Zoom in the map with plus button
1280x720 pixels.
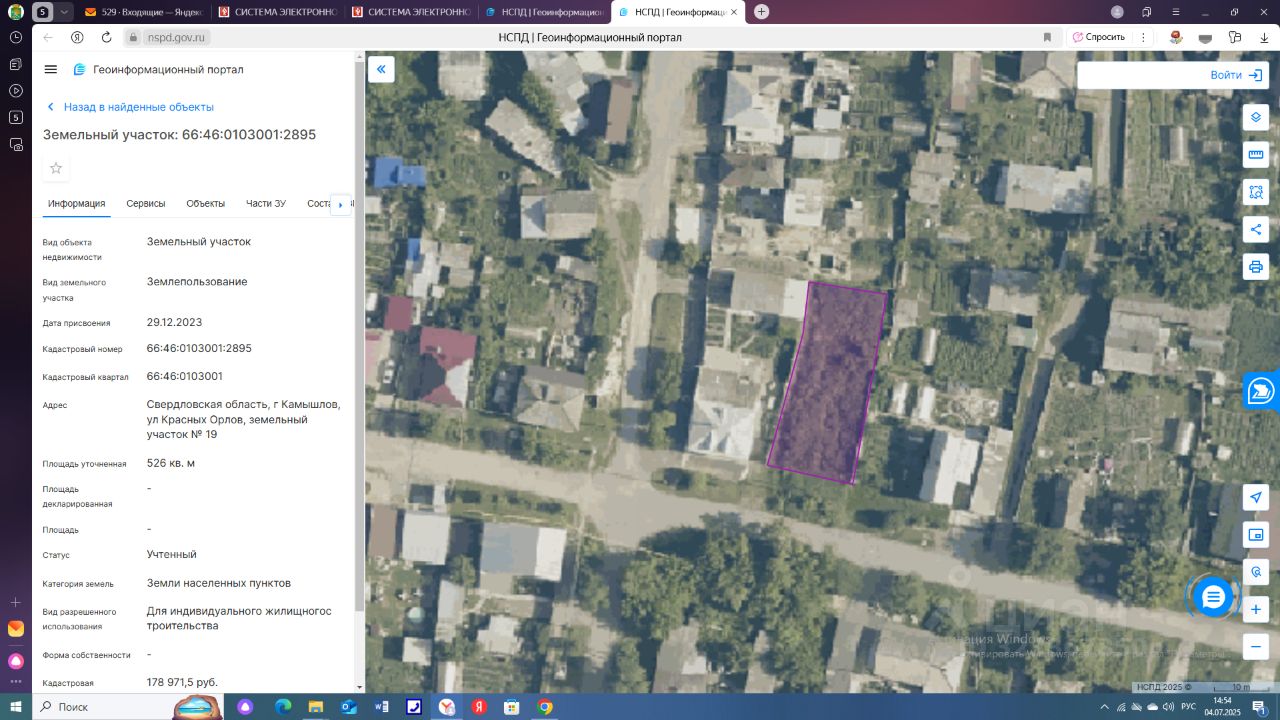1256,609
